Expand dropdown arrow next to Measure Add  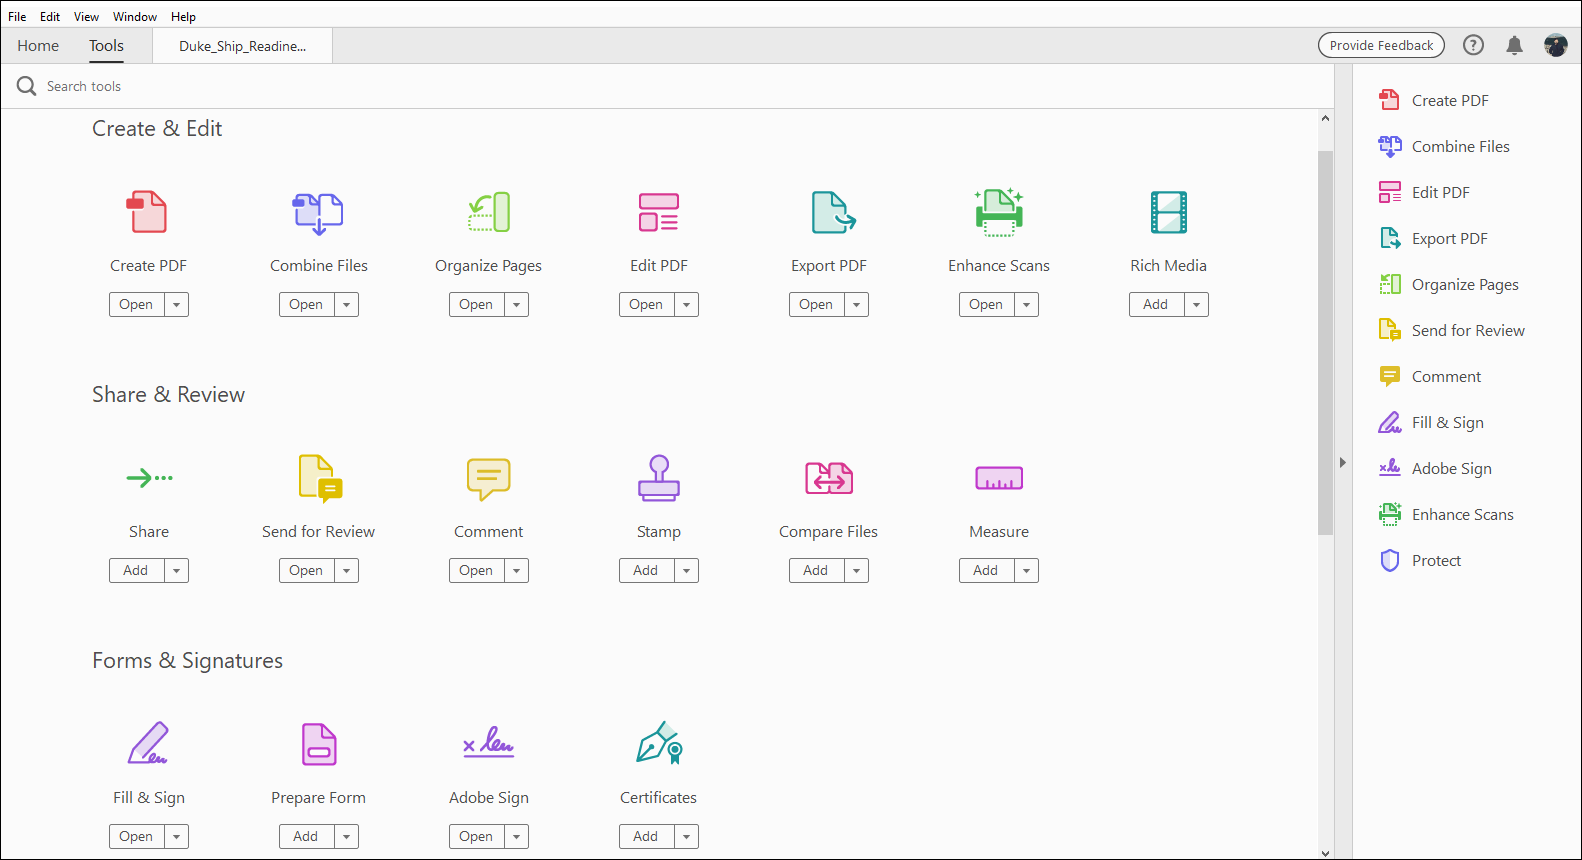pyautogui.click(x=1026, y=571)
